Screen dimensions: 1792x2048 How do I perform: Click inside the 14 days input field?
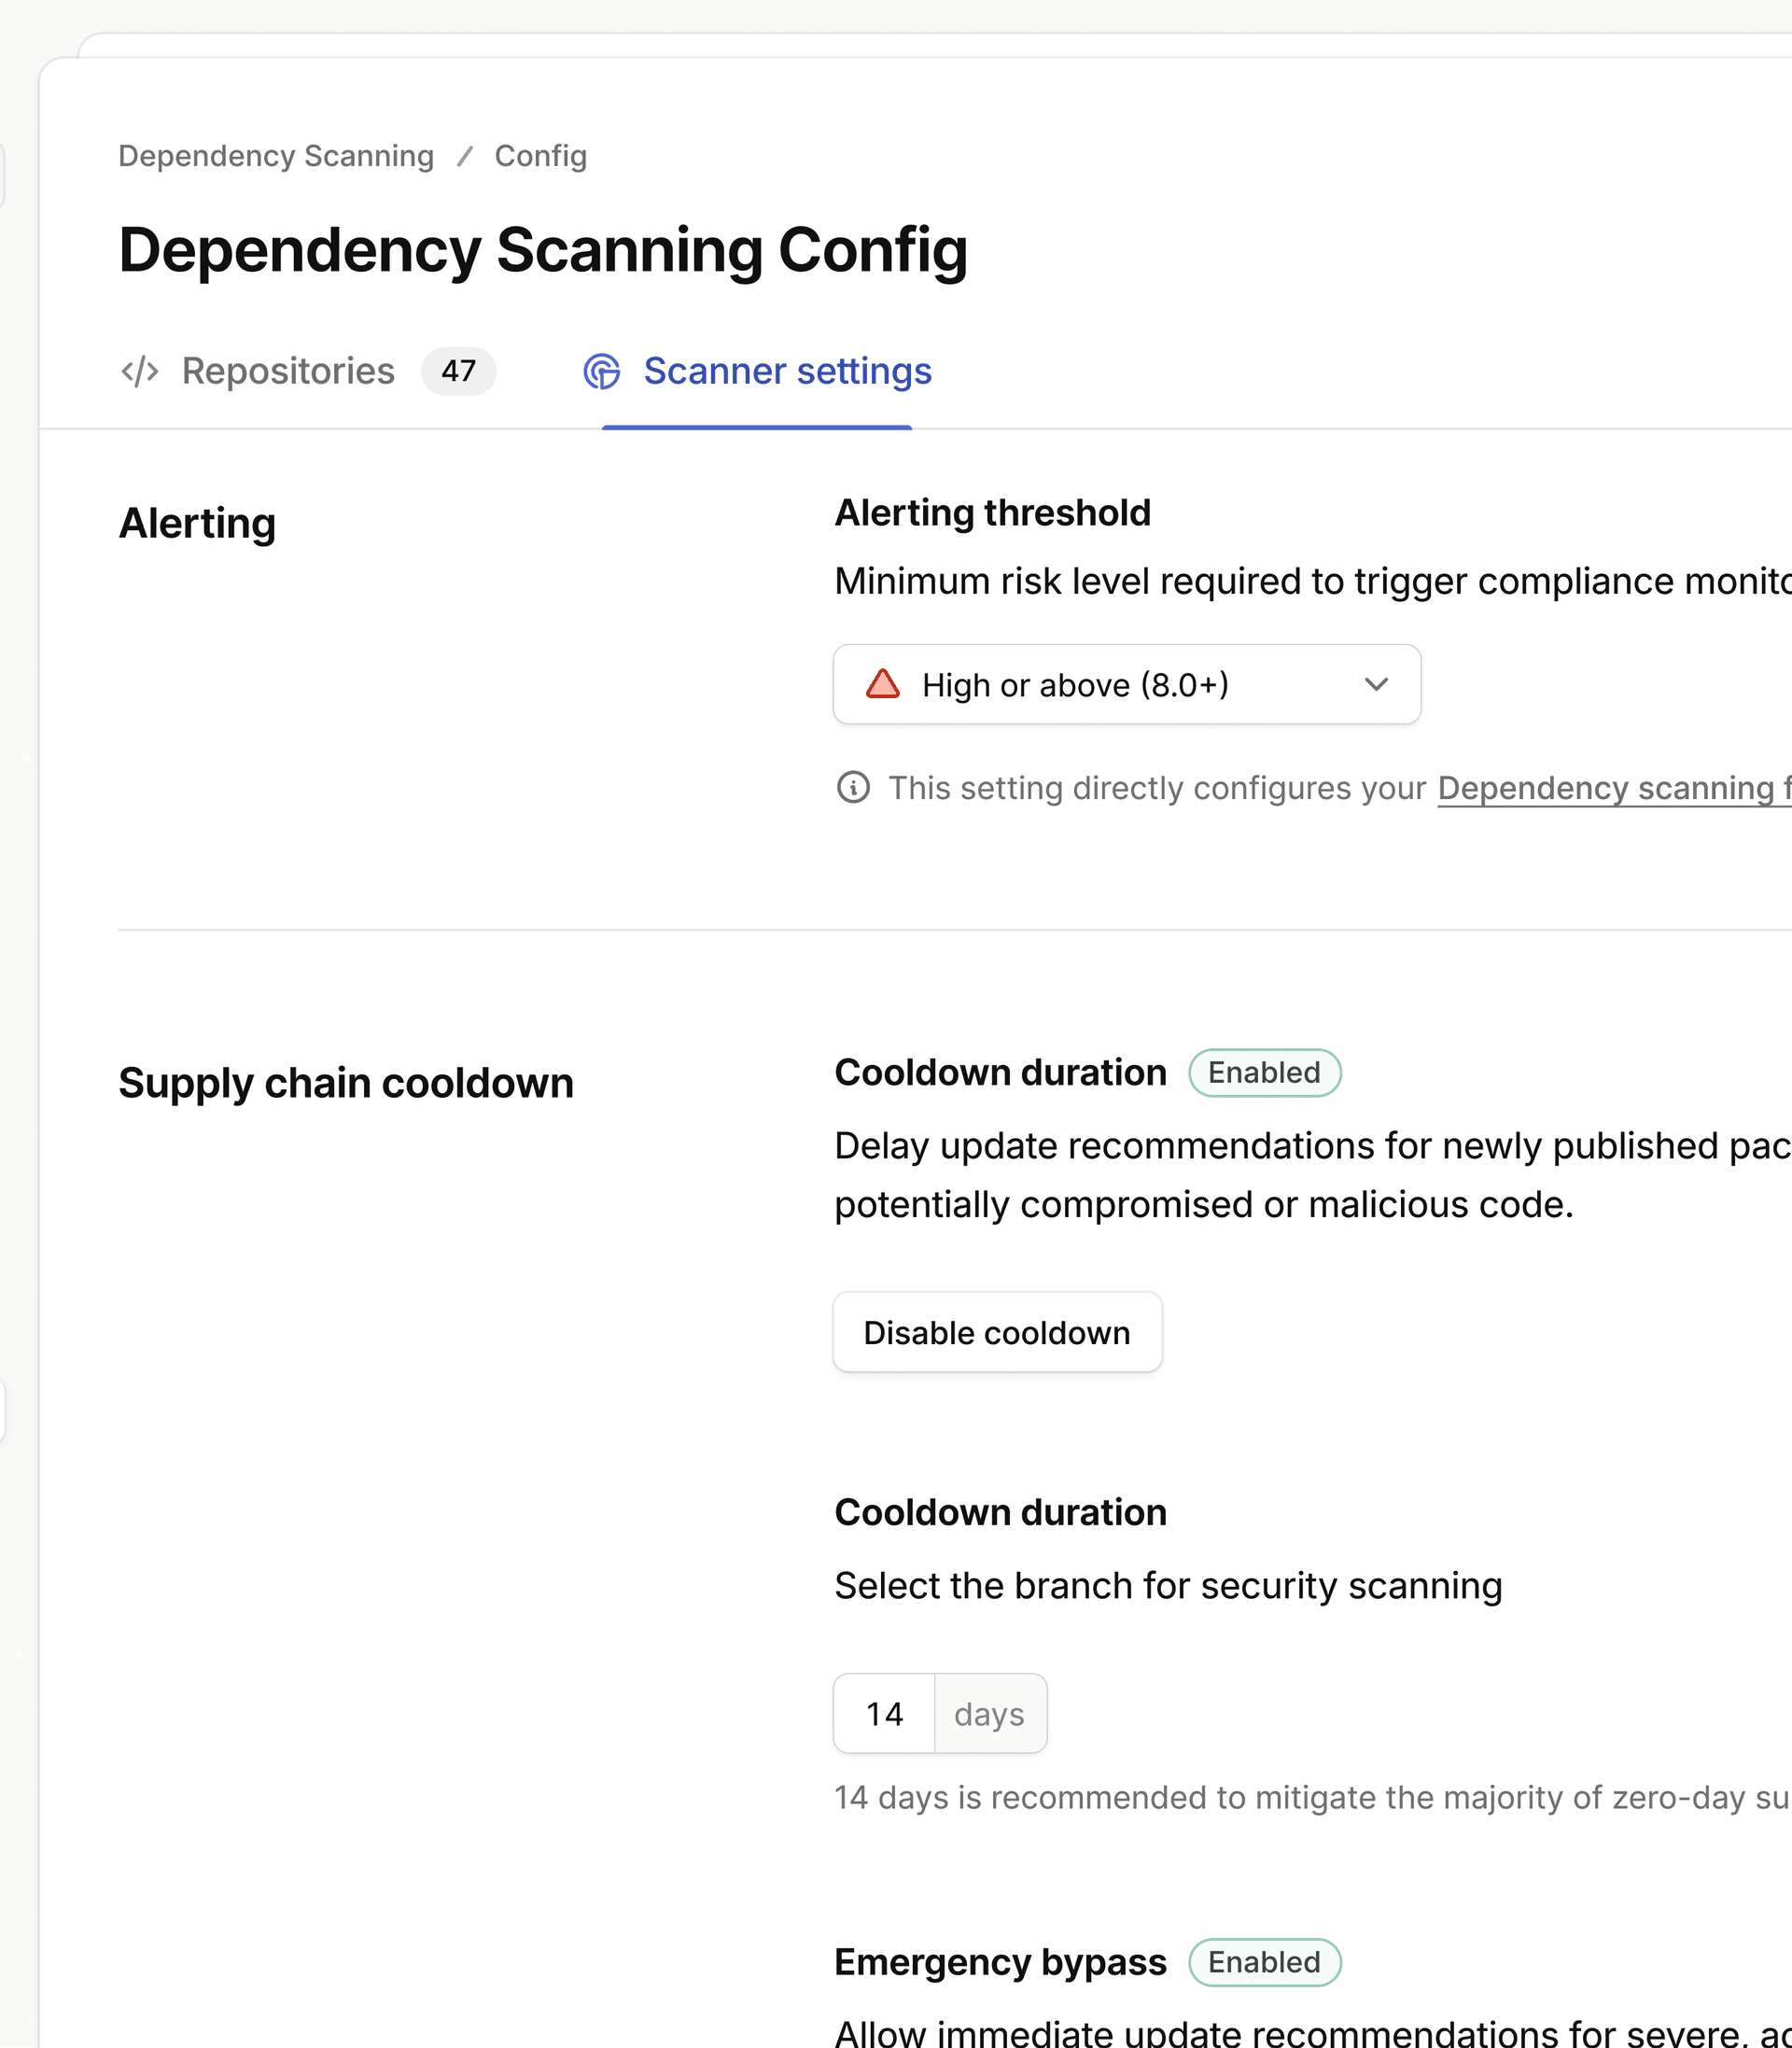(x=884, y=1713)
